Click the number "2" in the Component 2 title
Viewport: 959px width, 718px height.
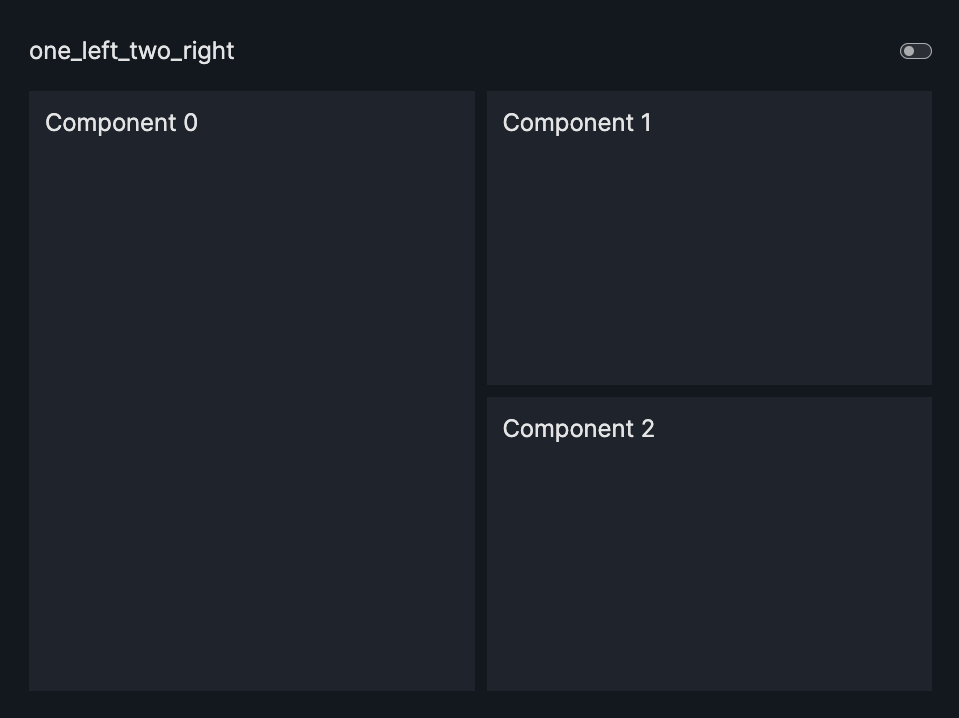point(647,429)
